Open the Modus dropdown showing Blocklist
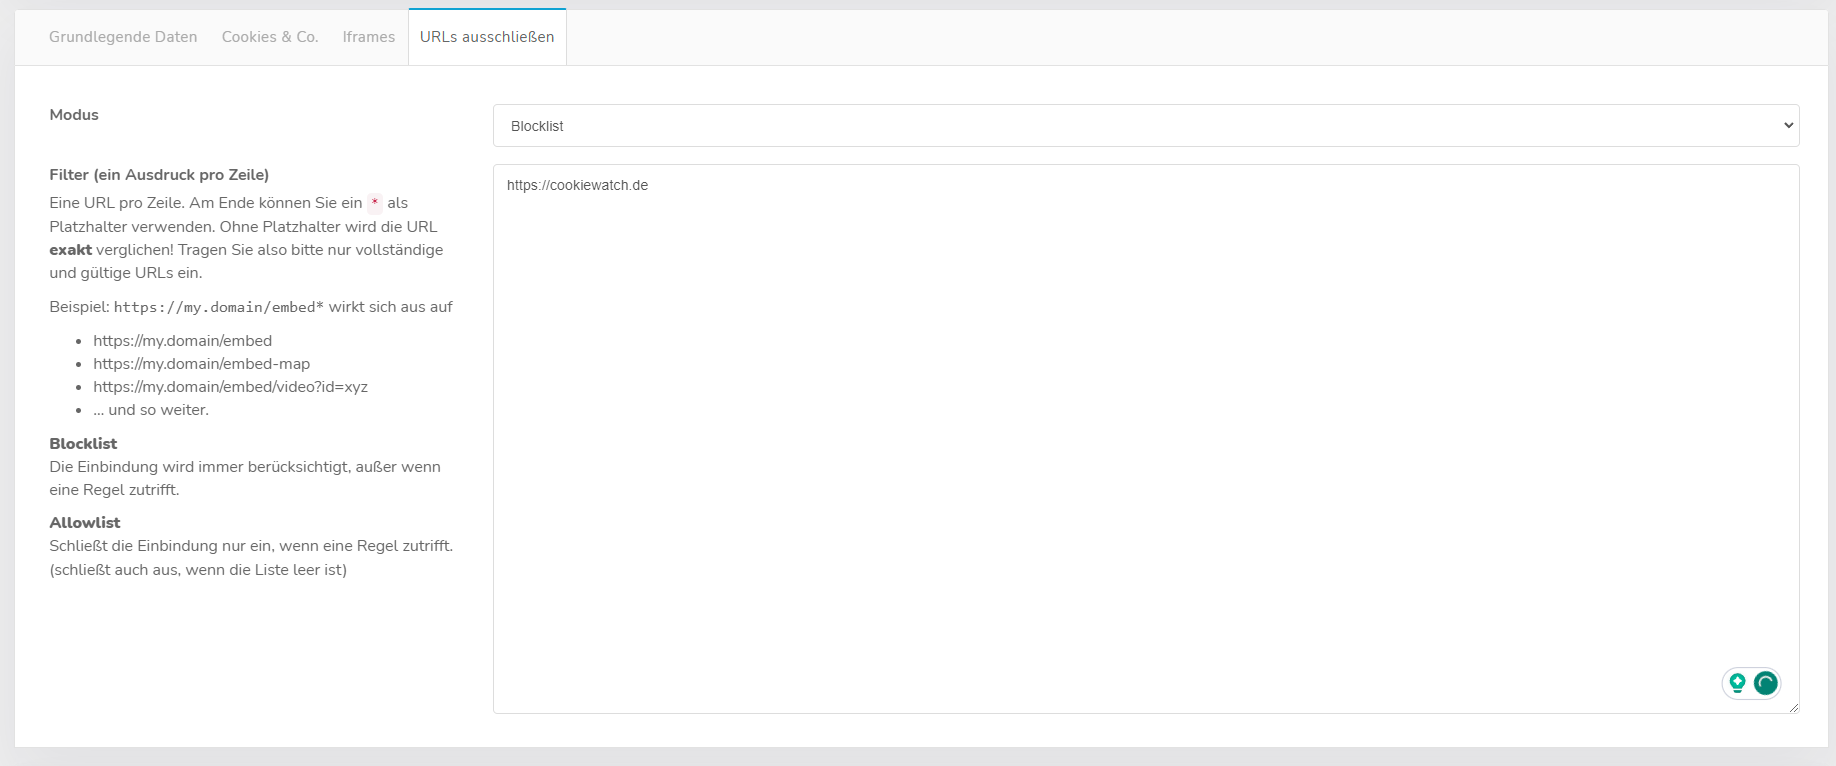1836x766 pixels. (x=1145, y=126)
